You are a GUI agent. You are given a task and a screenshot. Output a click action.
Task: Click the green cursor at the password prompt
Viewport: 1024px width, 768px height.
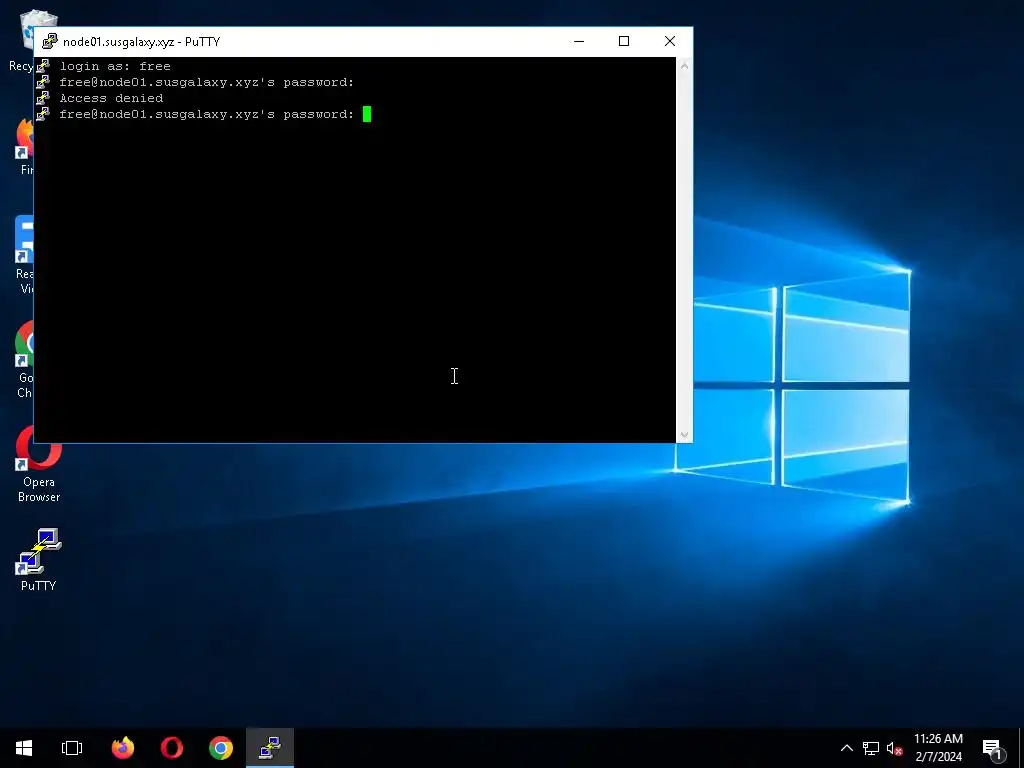pos(367,114)
